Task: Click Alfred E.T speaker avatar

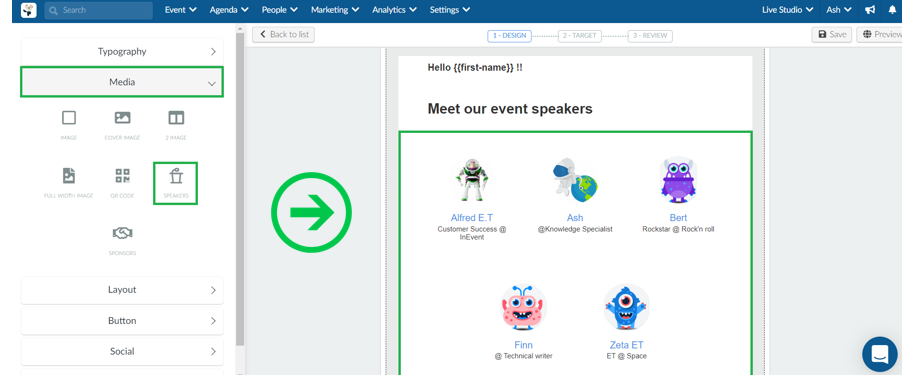Action: point(471,179)
